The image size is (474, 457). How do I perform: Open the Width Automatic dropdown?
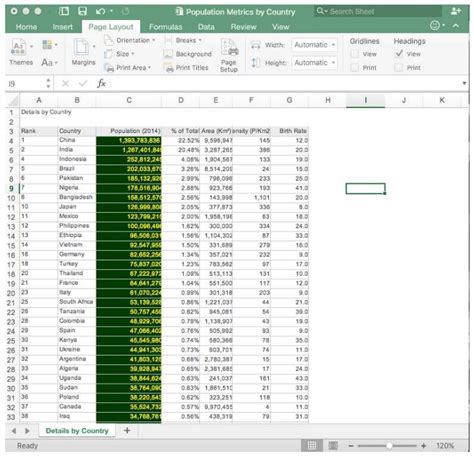click(314, 45)
